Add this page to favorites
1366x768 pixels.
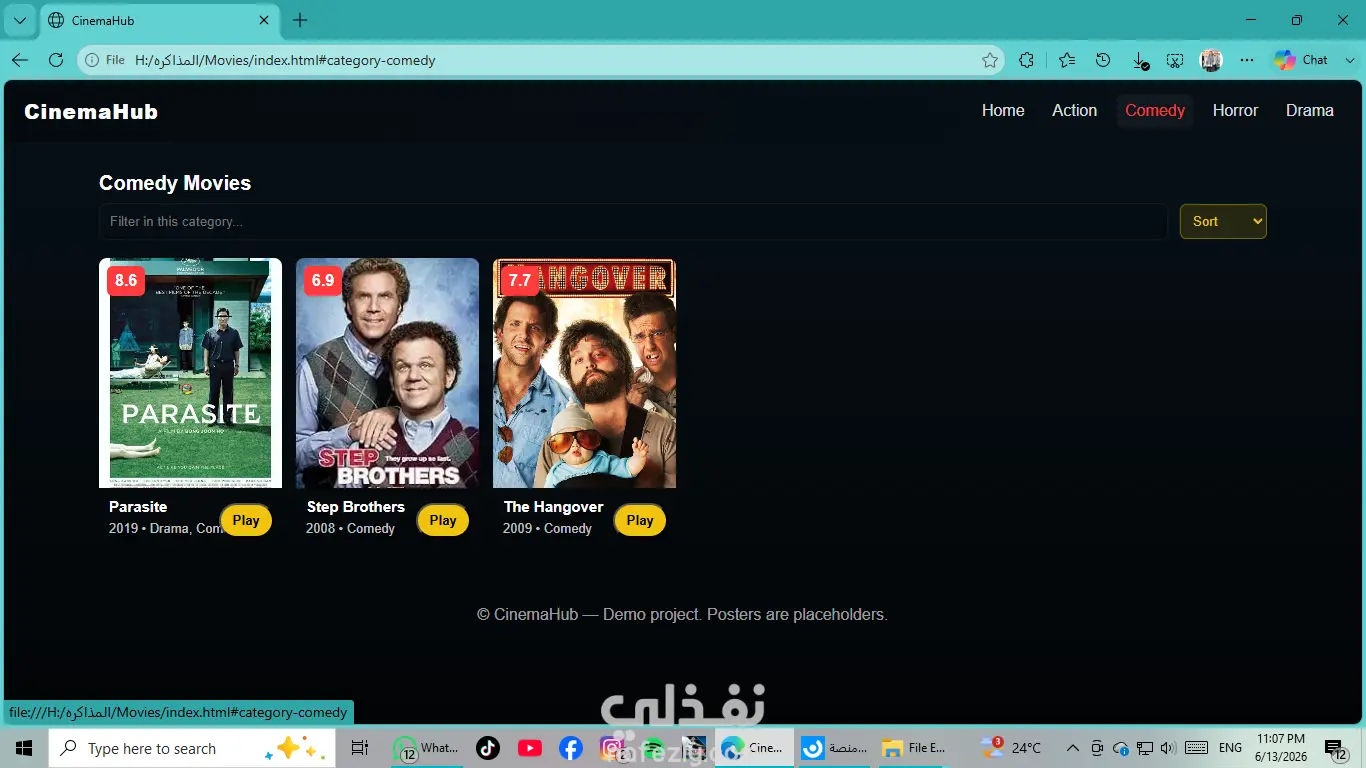(x=990, y=60)
